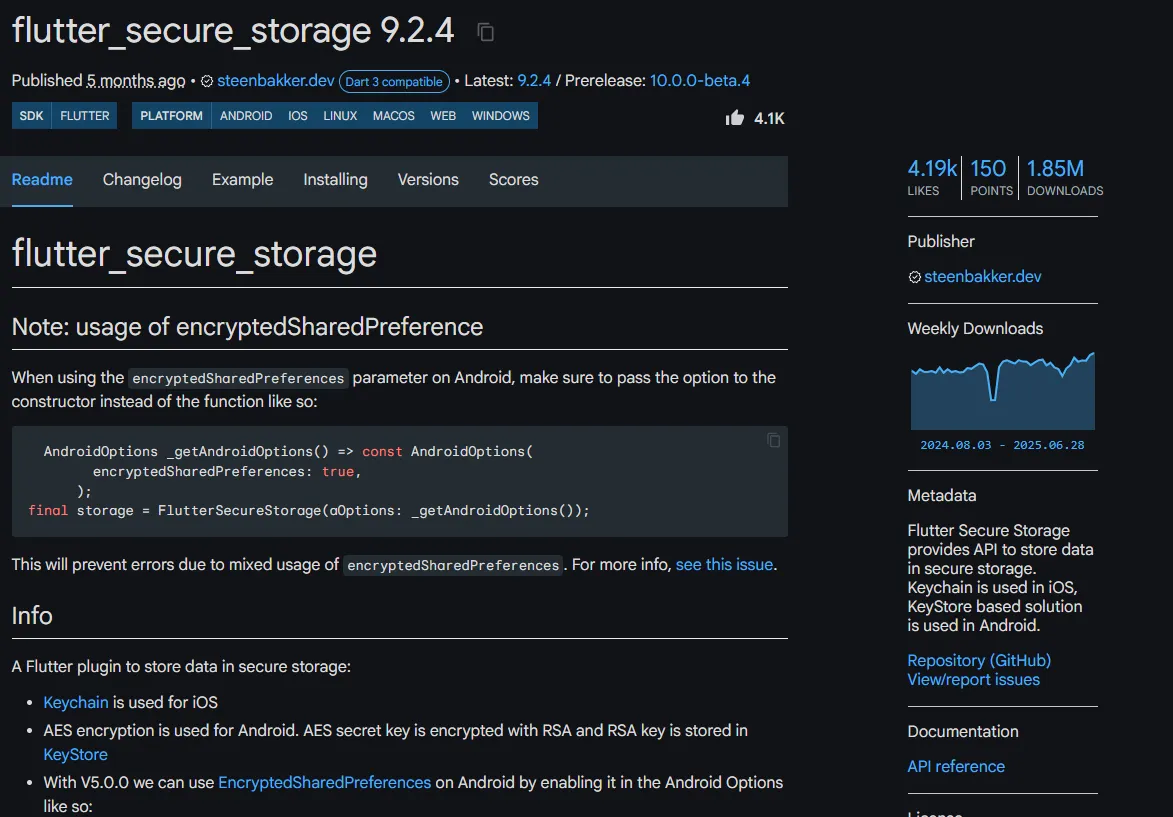This screenshot has width=1173, height=817.
Task: Open the Readme tab
Action: click(42, 180)
